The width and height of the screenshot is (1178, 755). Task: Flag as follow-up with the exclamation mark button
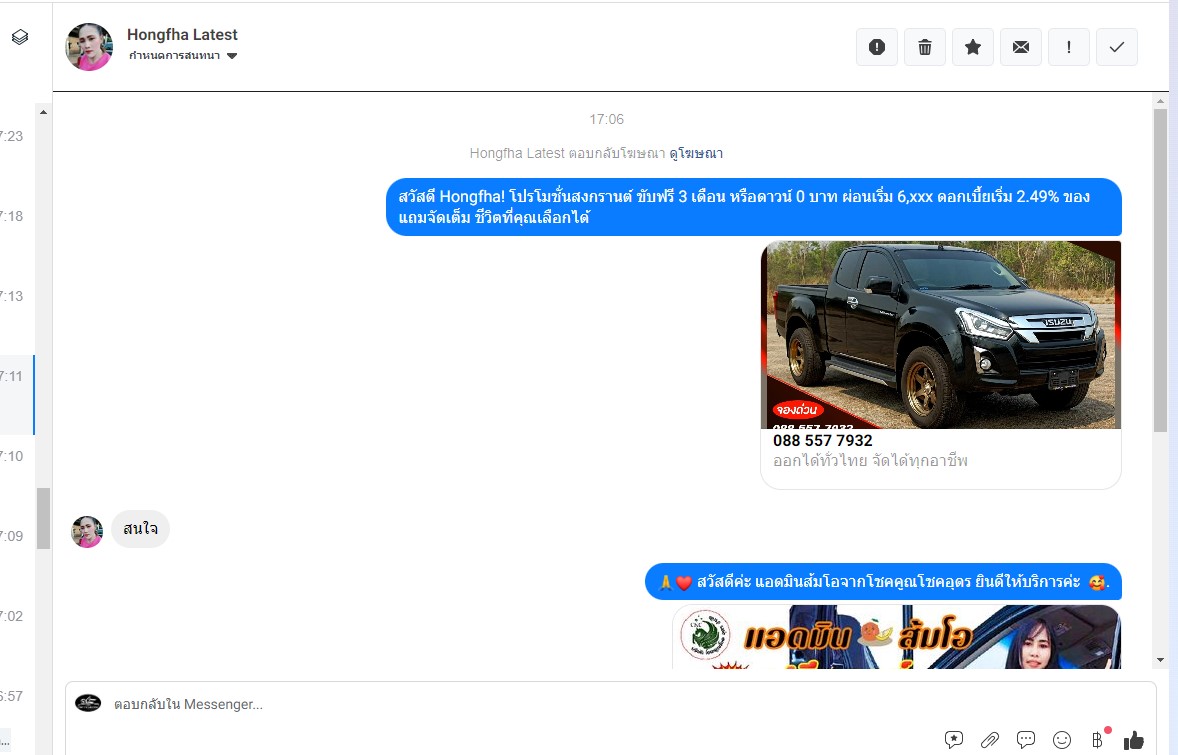(1069, 47)
